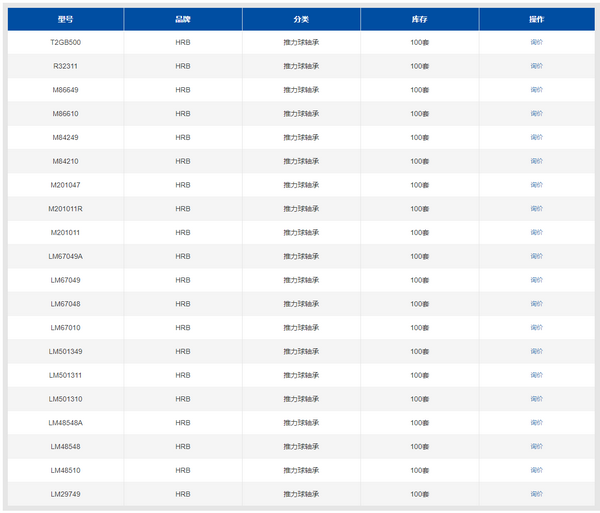Click the 操作 column header
600x513 pixels.
536,19
